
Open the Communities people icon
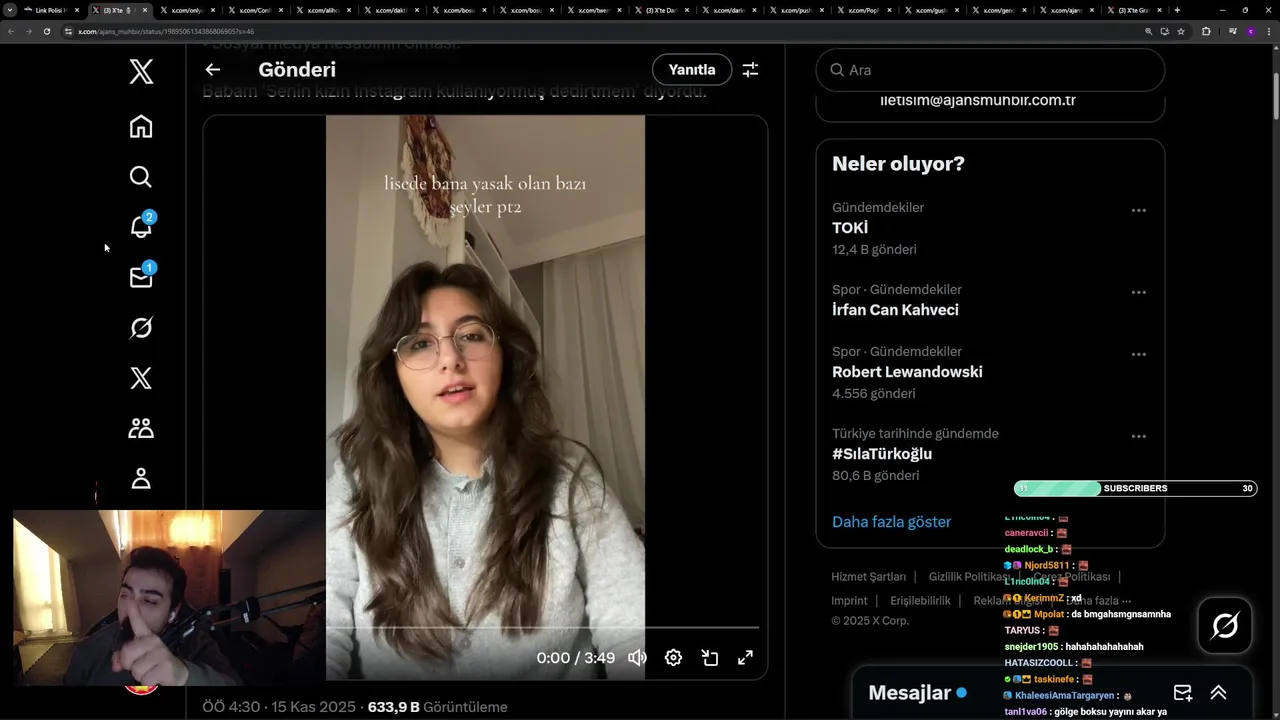point(141,428)
